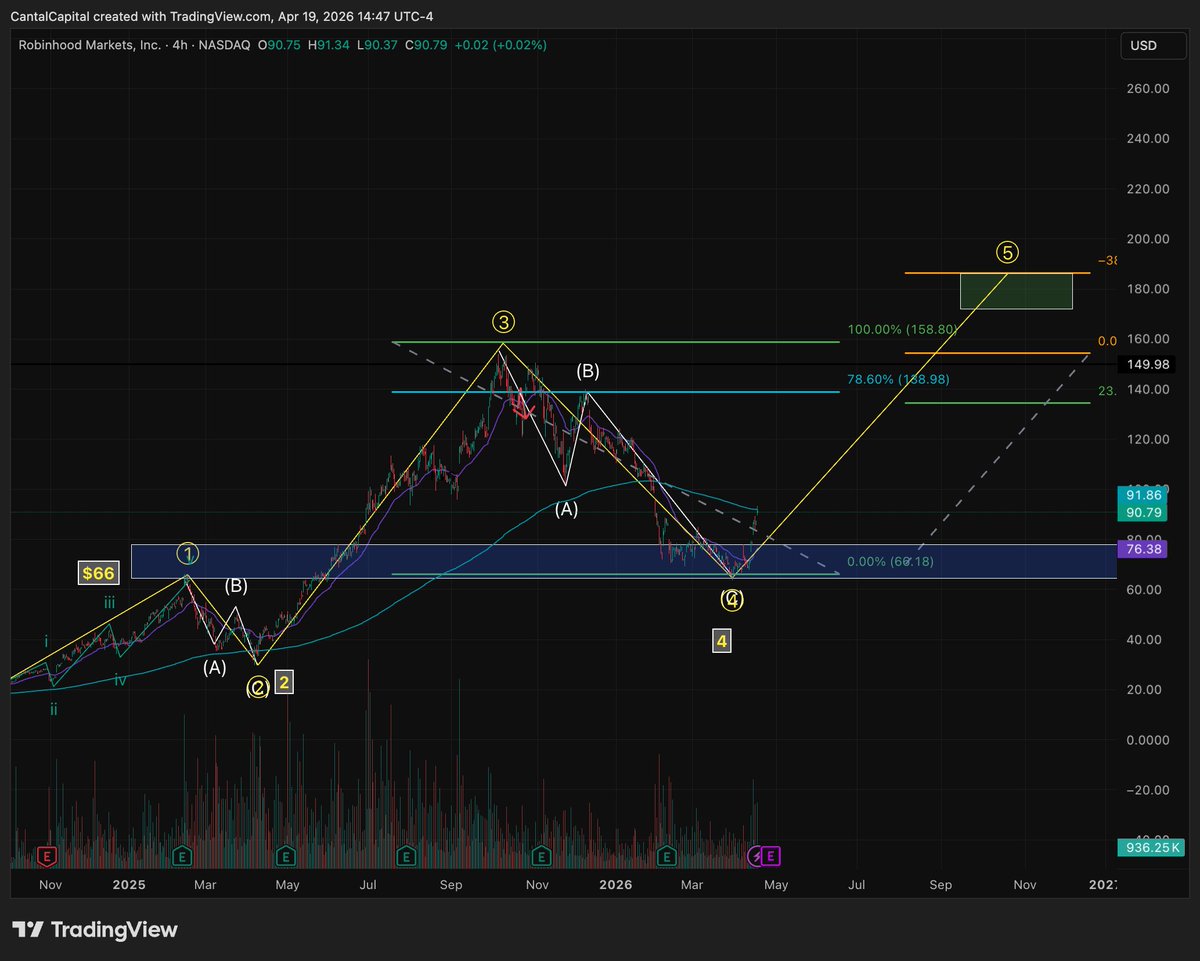Open the USD currency selector

coord(1152,45)
